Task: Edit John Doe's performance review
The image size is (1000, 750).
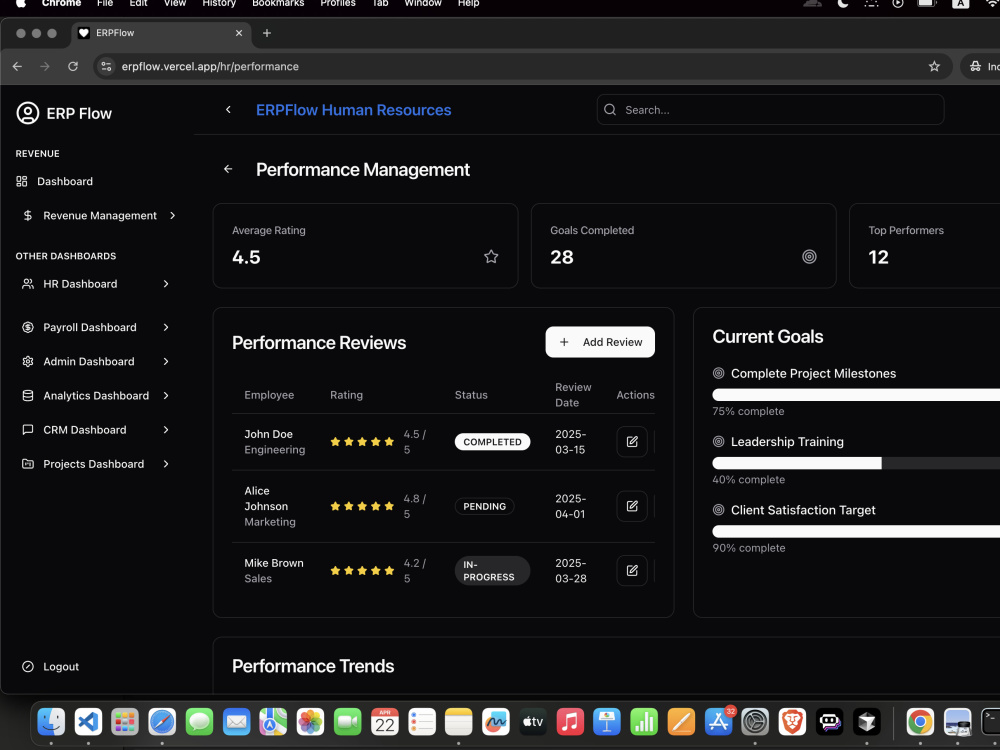Action: click(632, 441)
